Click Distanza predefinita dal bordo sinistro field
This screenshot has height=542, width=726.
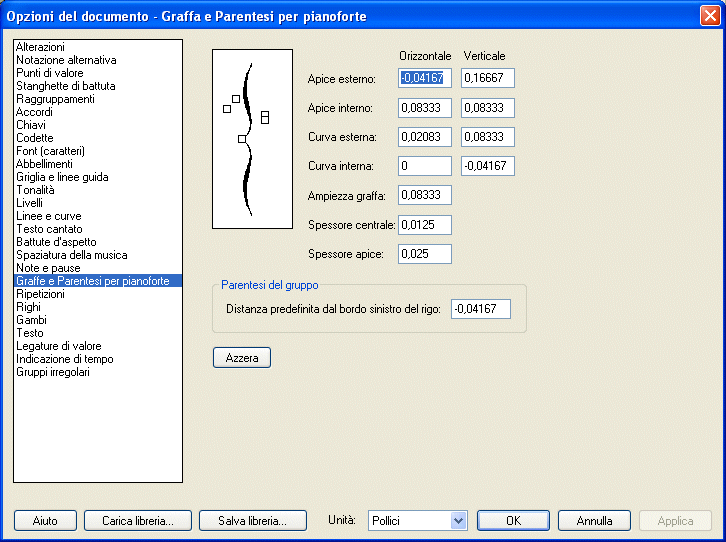pyautogui.click(x=481, y=309)
